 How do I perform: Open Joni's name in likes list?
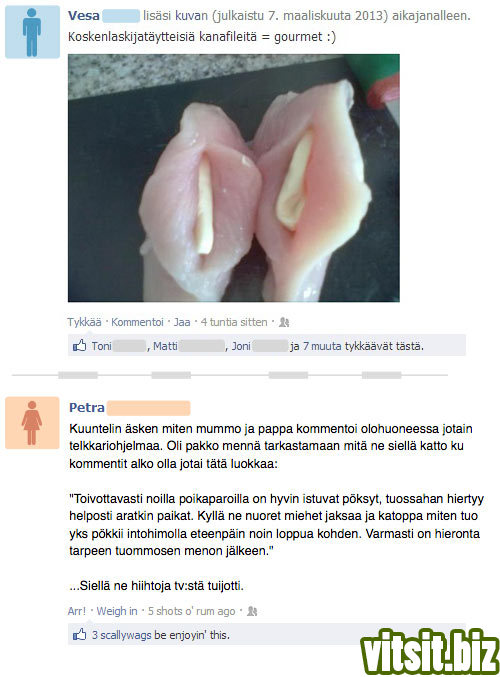[x=241, y=346]
